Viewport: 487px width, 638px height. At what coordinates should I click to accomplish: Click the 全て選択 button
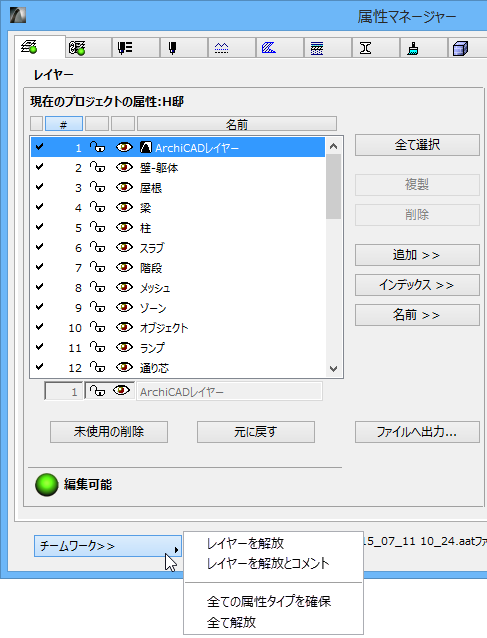click(x=417, y=145)
